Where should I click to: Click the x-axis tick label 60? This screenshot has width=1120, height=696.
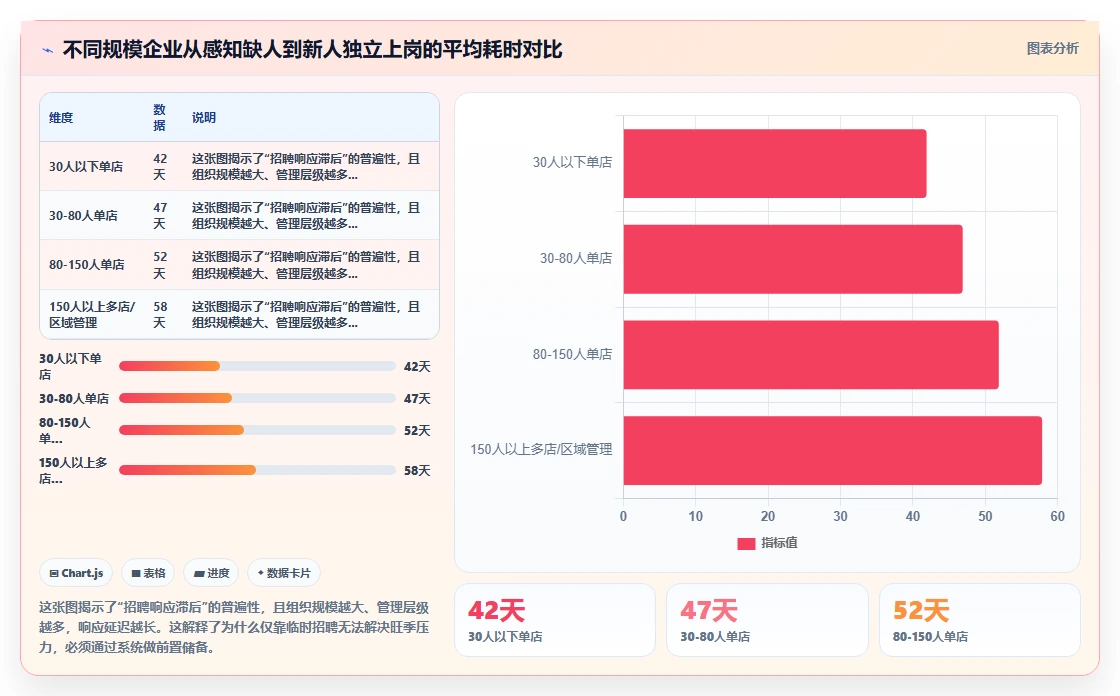click(x=1057, y=517)
